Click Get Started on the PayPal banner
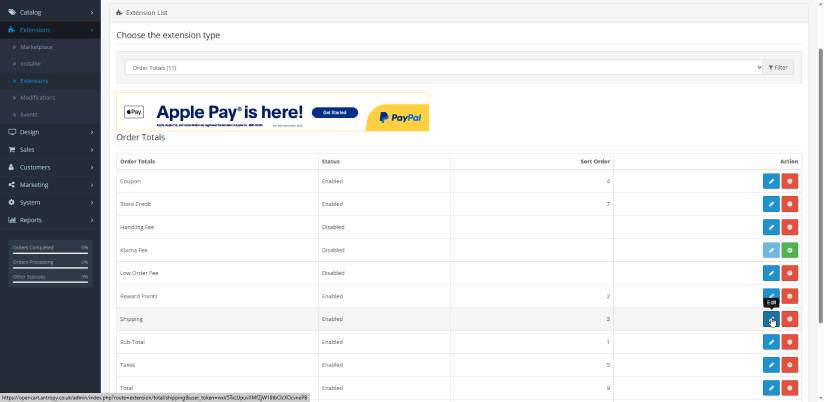The image size is (824, 402). pos(335,113)
